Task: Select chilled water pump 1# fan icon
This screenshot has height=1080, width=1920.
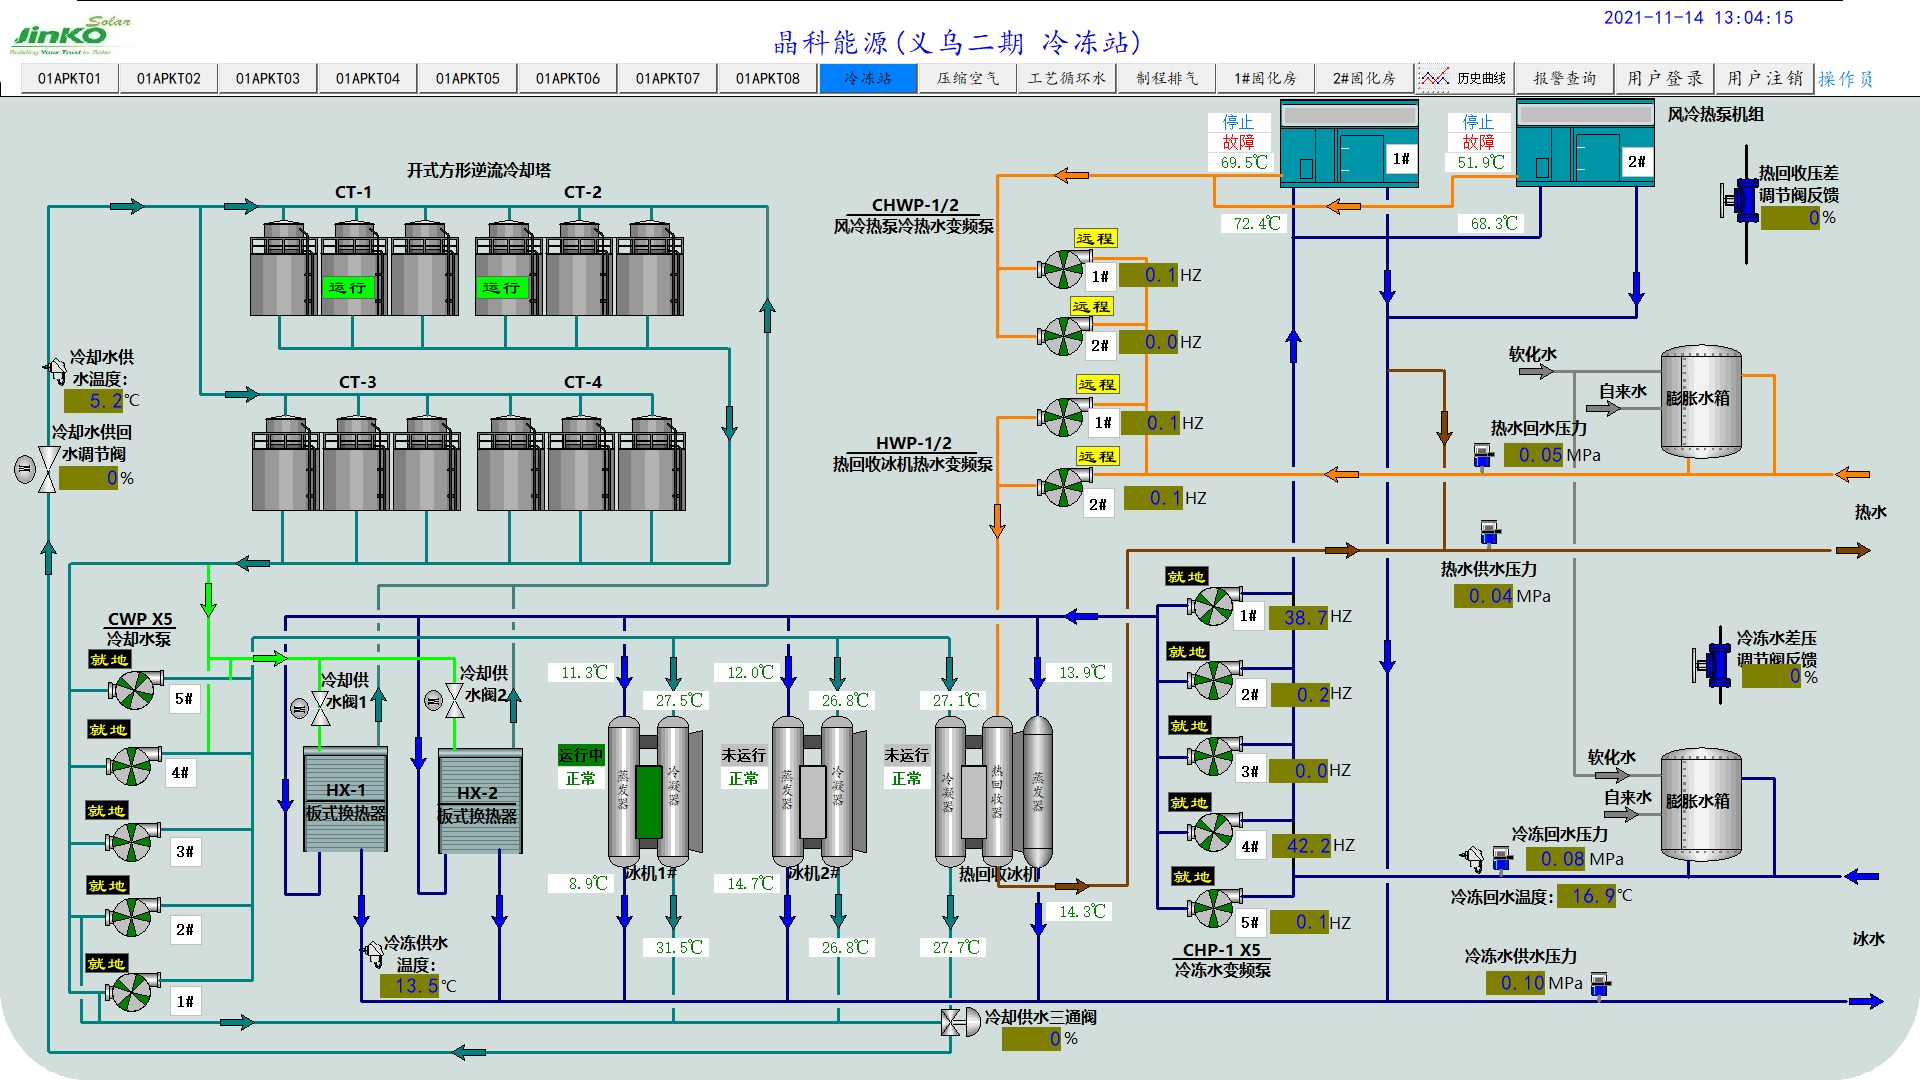Action: pos(1212,606)
